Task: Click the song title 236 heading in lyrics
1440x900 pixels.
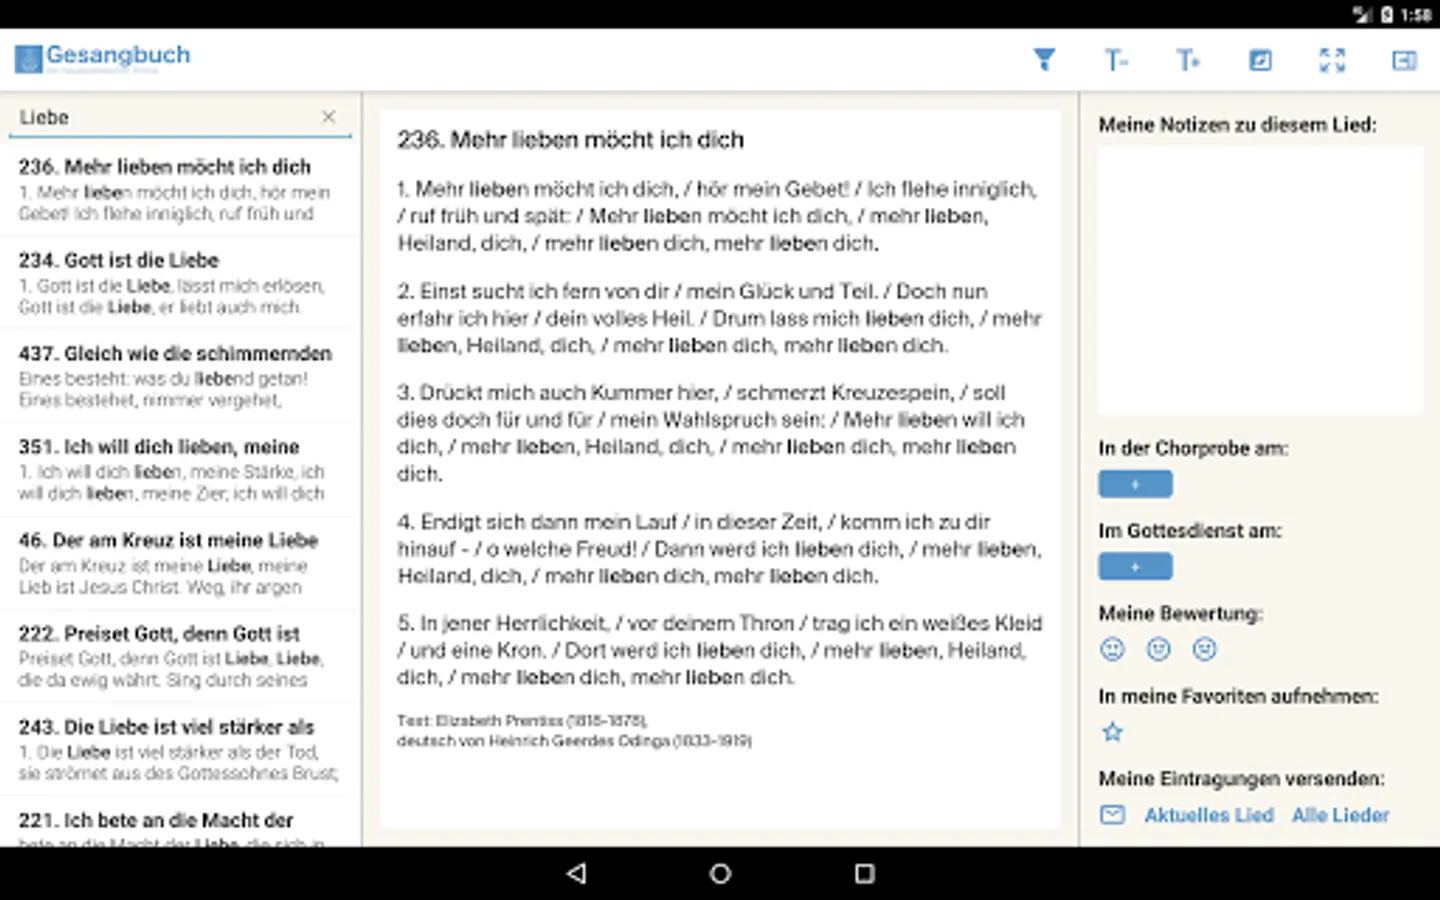Action: click(570, 140)
